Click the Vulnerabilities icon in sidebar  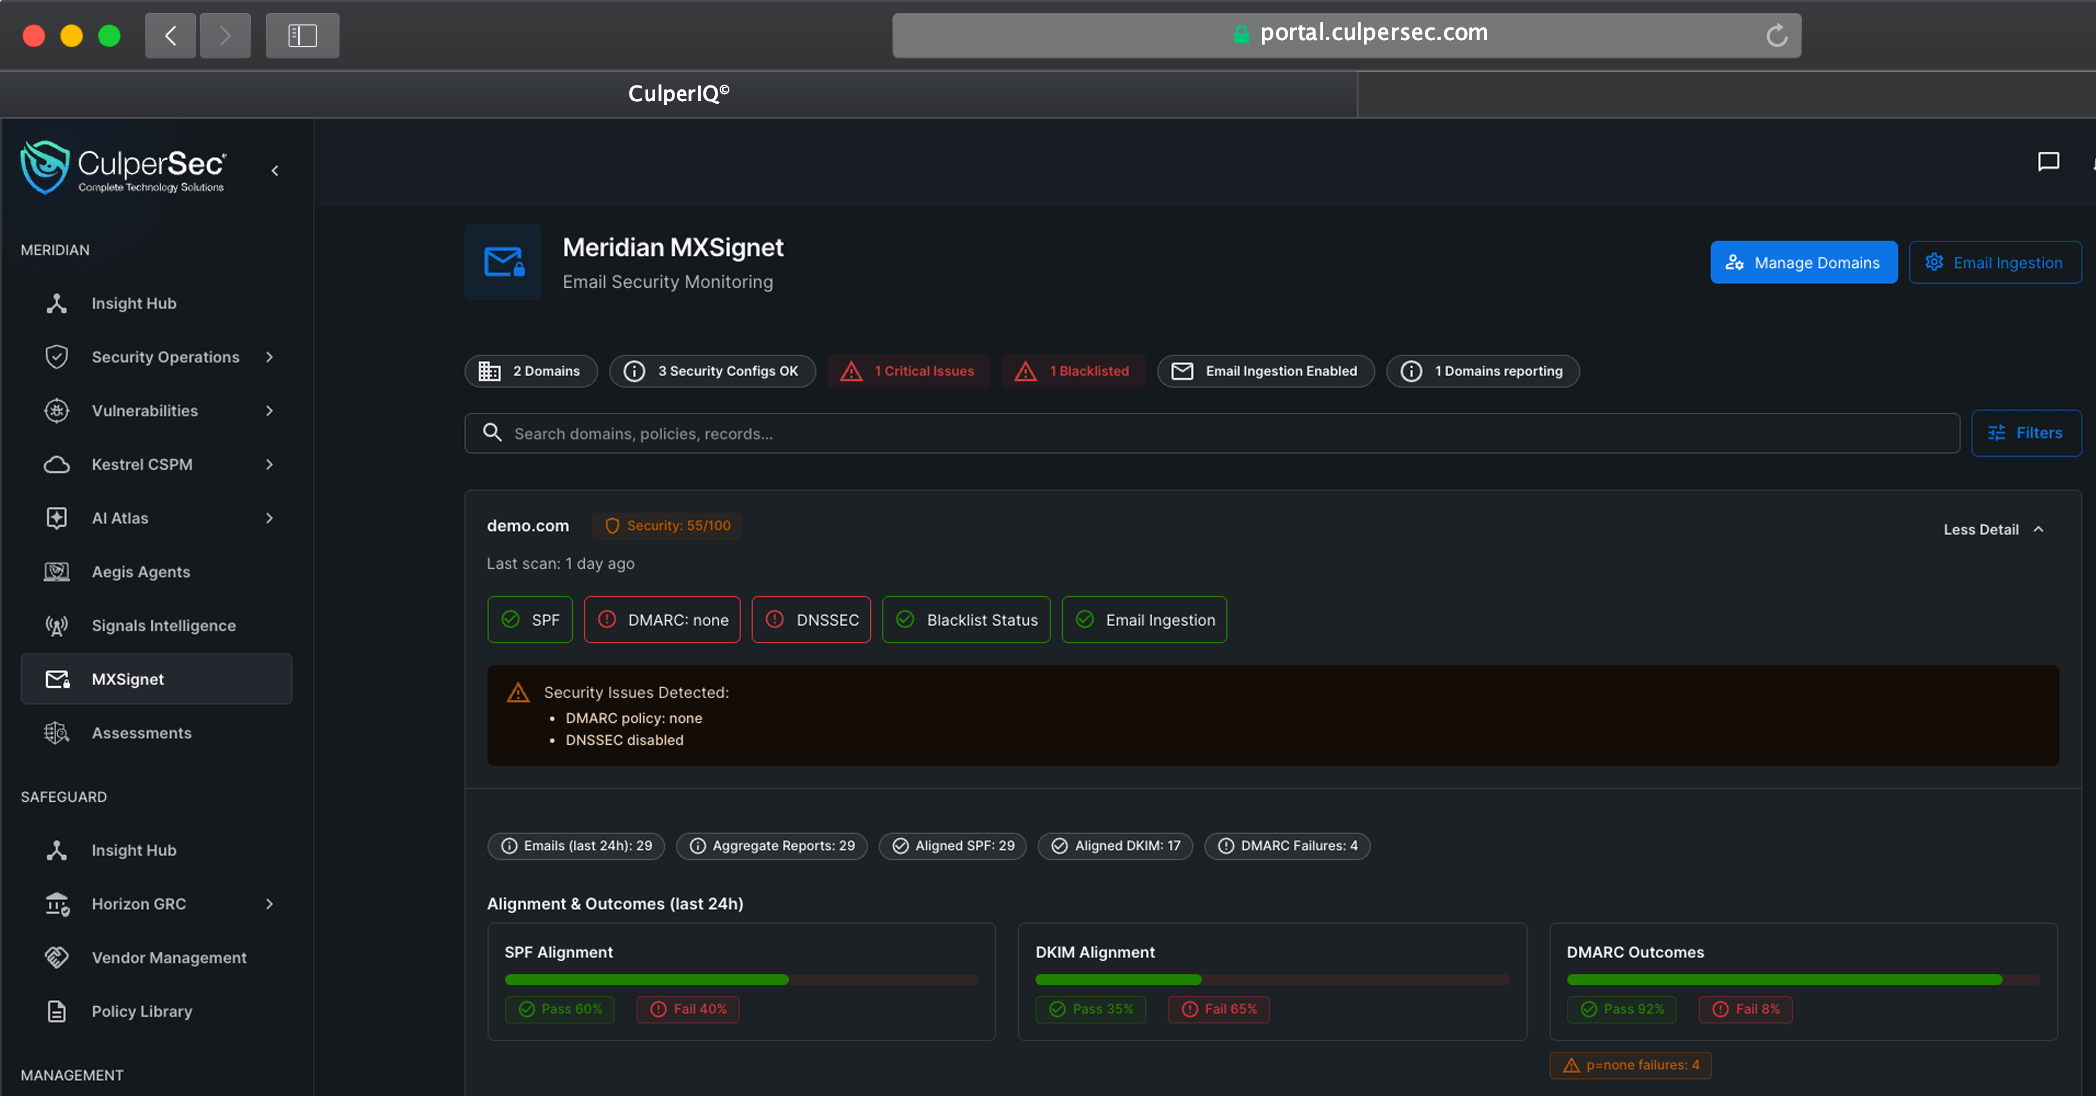pos(57,411)
